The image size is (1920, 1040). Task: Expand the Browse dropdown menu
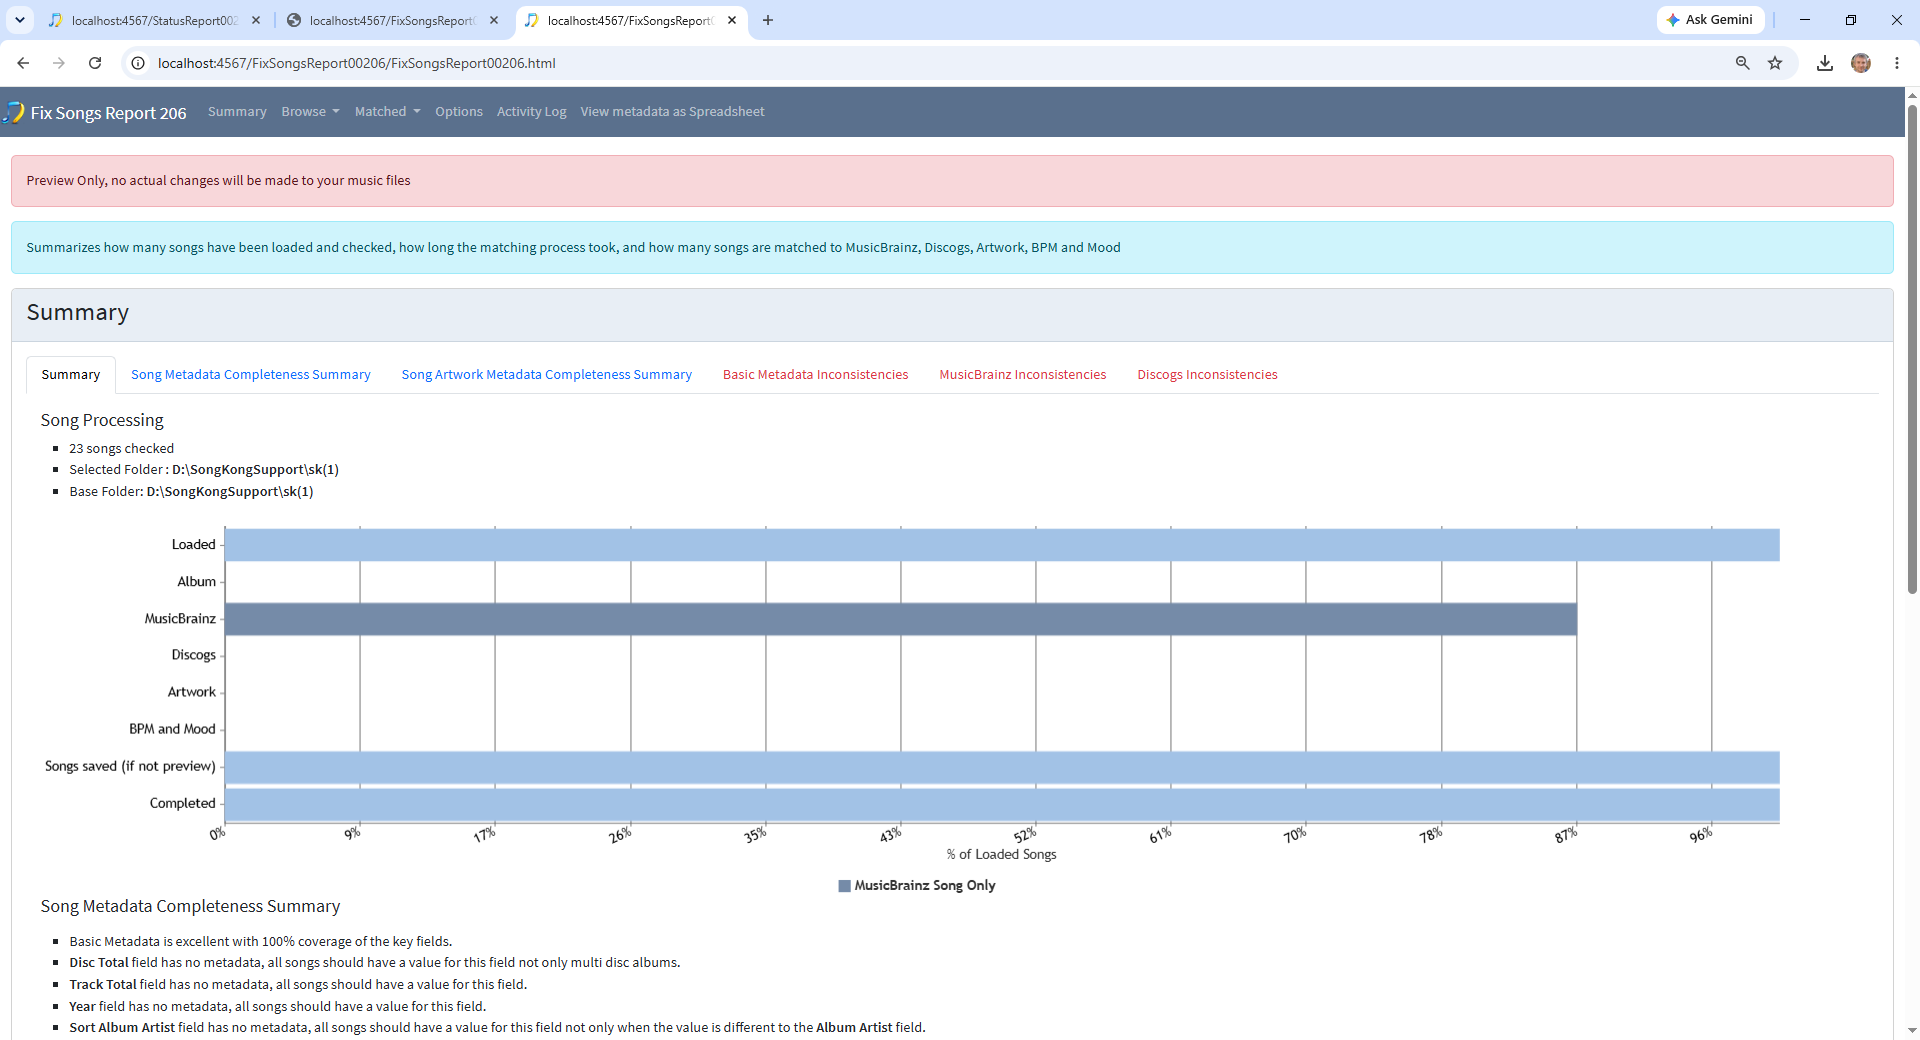tap(310, 112)
